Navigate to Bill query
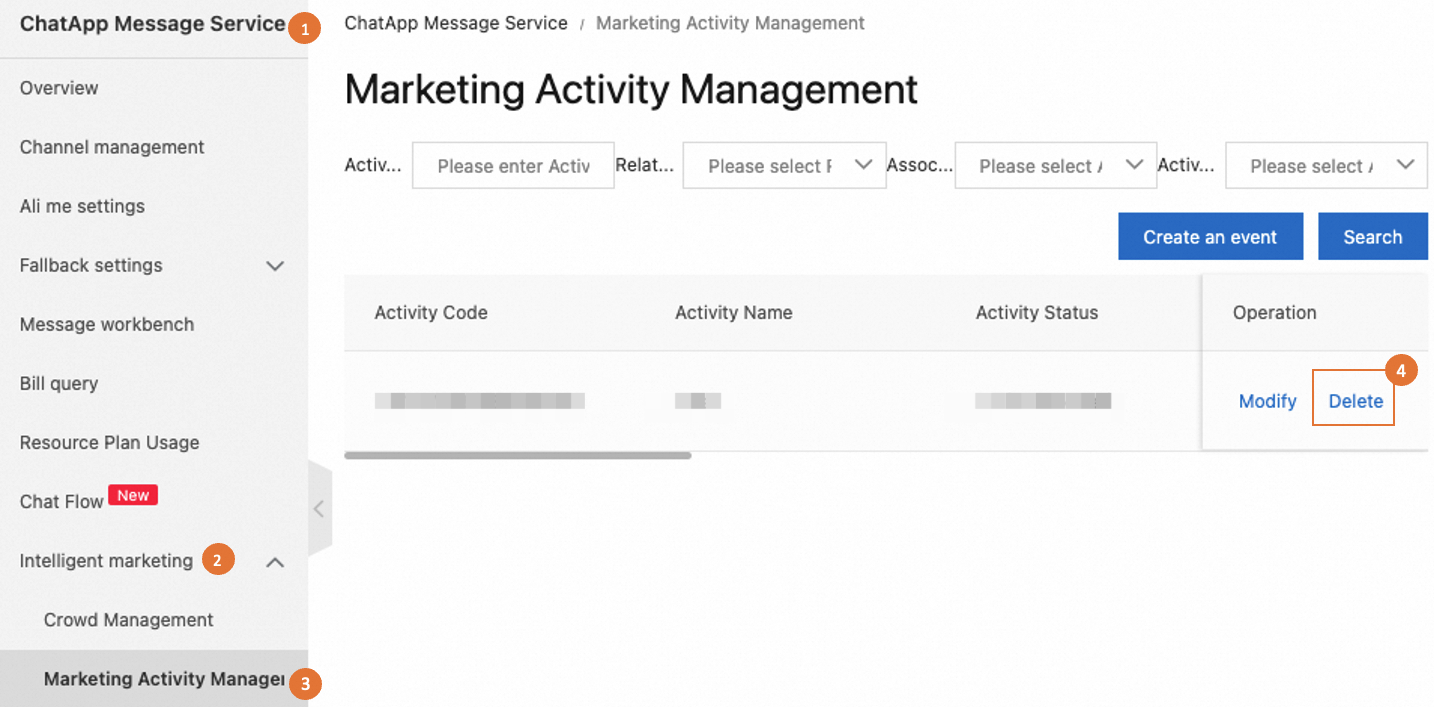This screenshot has height=707, width=1434. point(59,383)
